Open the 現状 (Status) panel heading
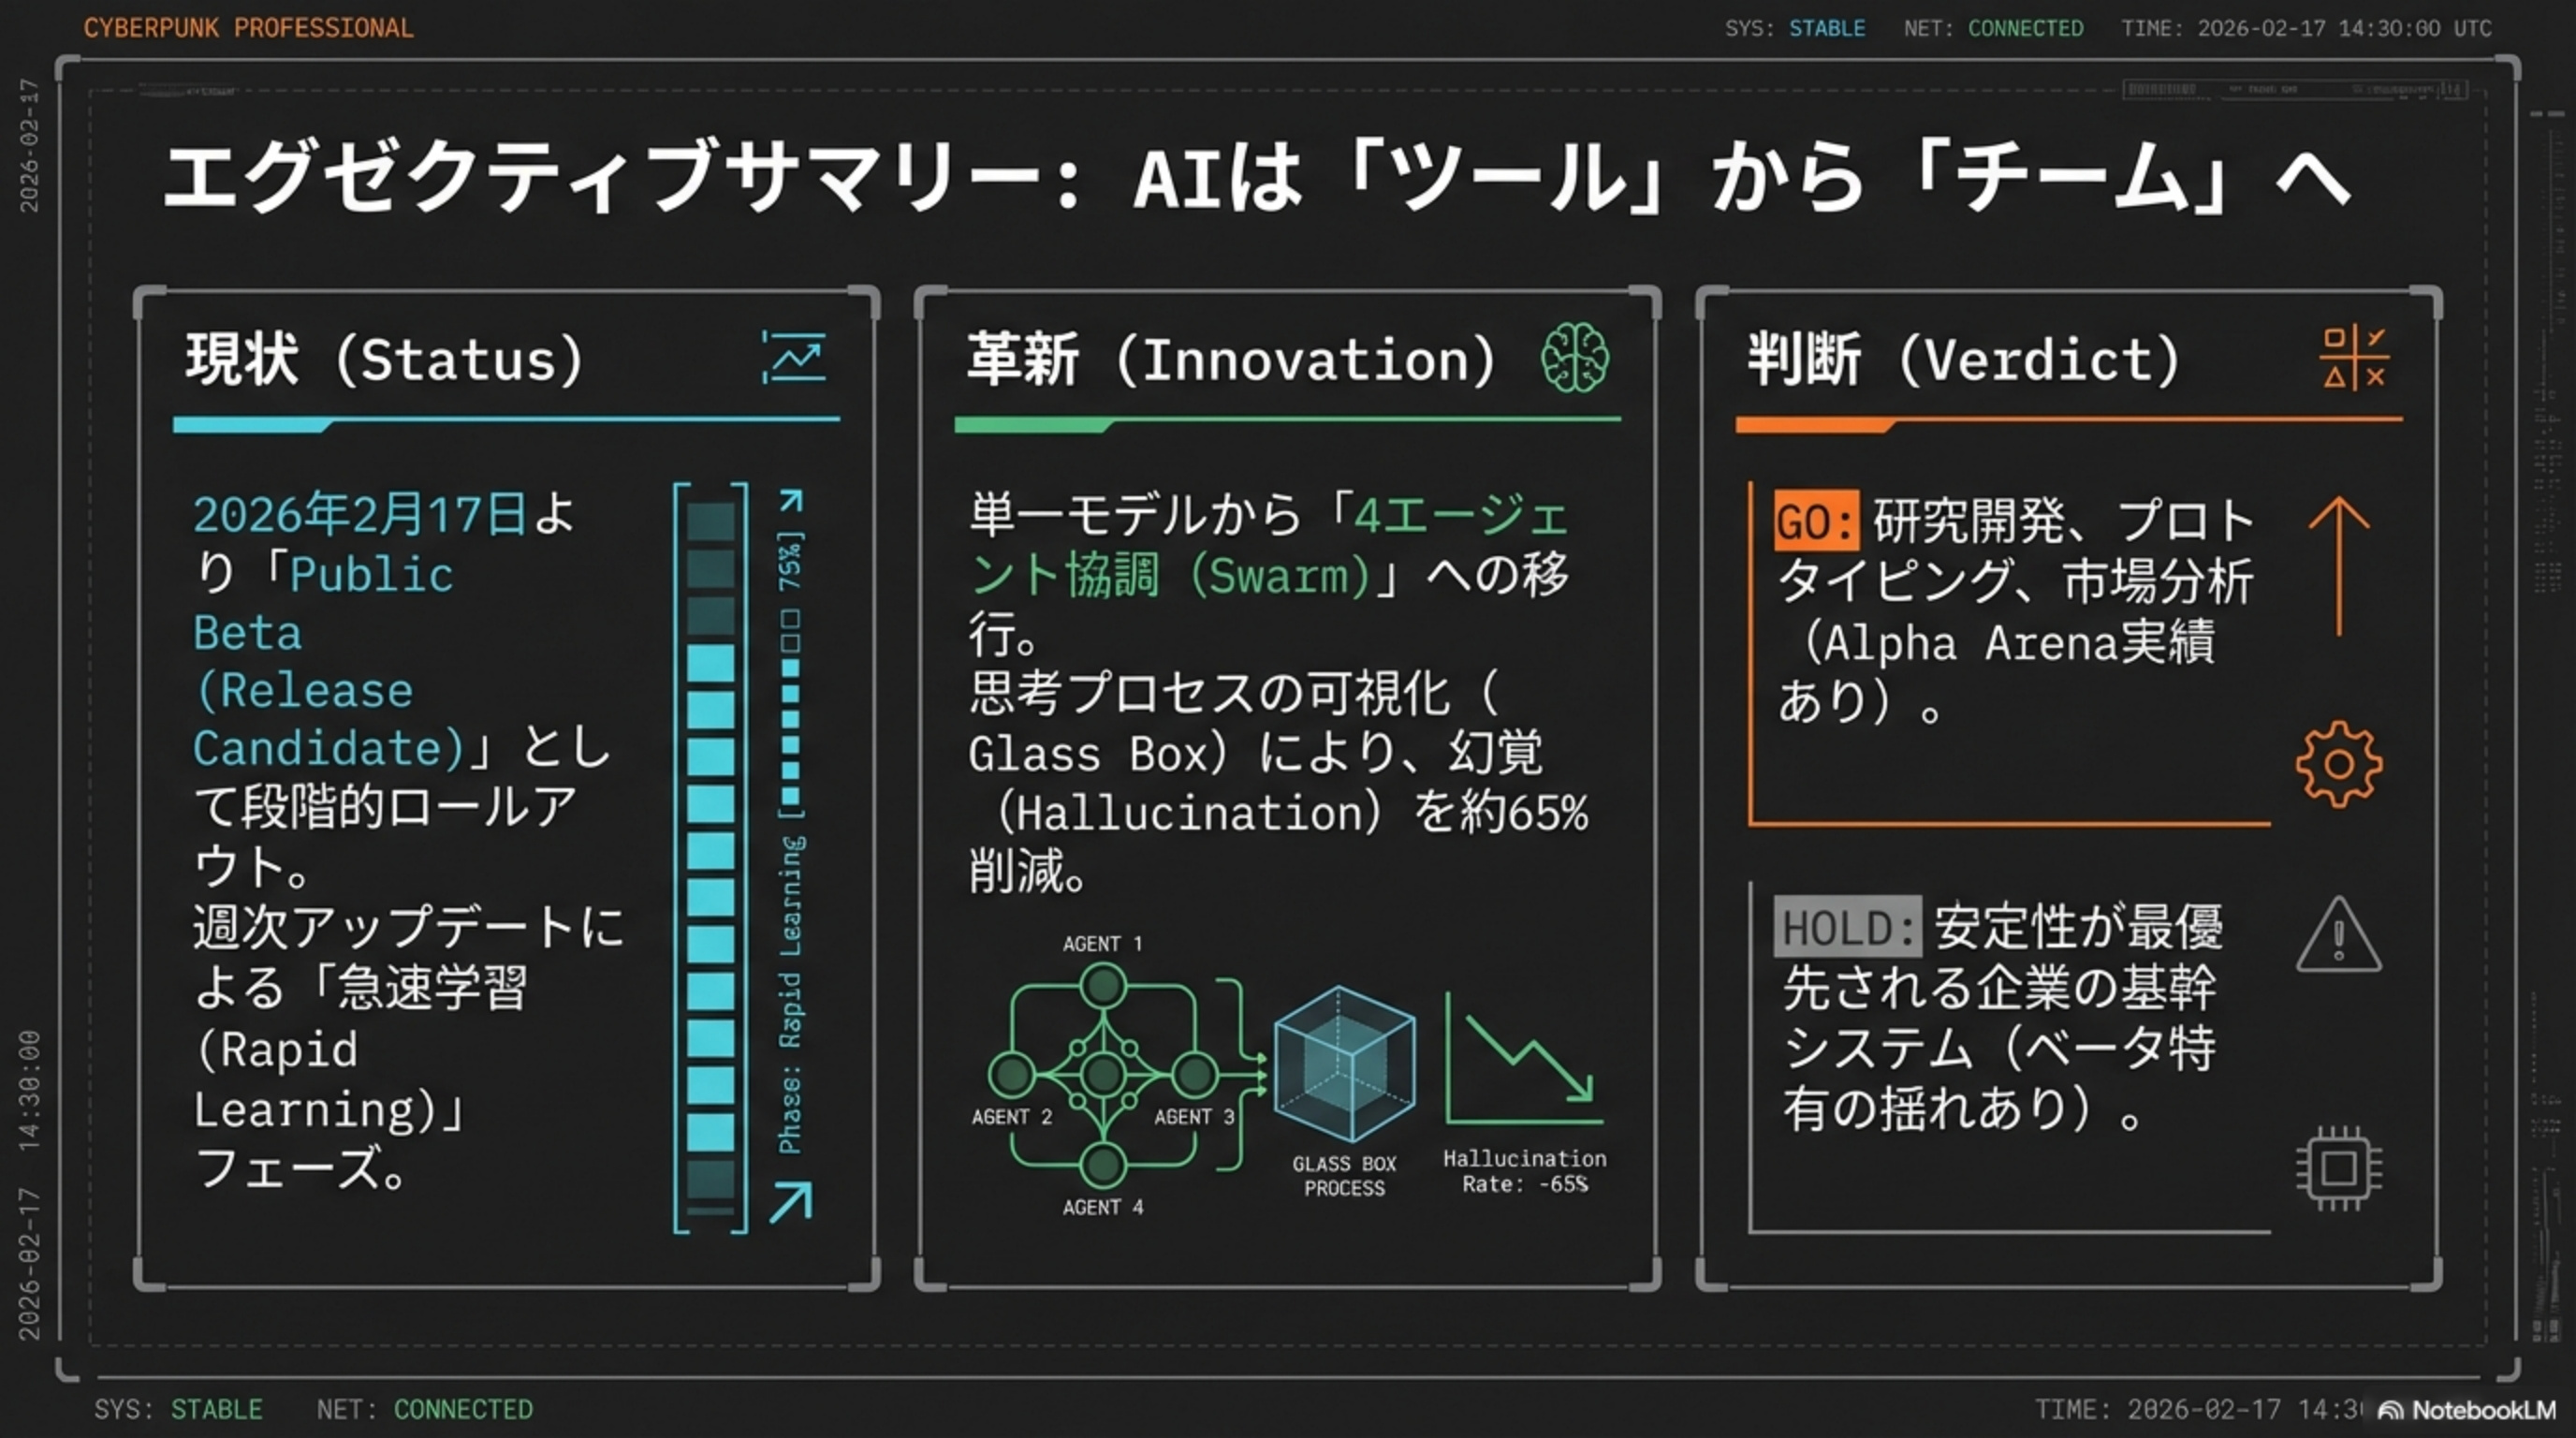The image size is (2576, 1438). click(384, 360)
